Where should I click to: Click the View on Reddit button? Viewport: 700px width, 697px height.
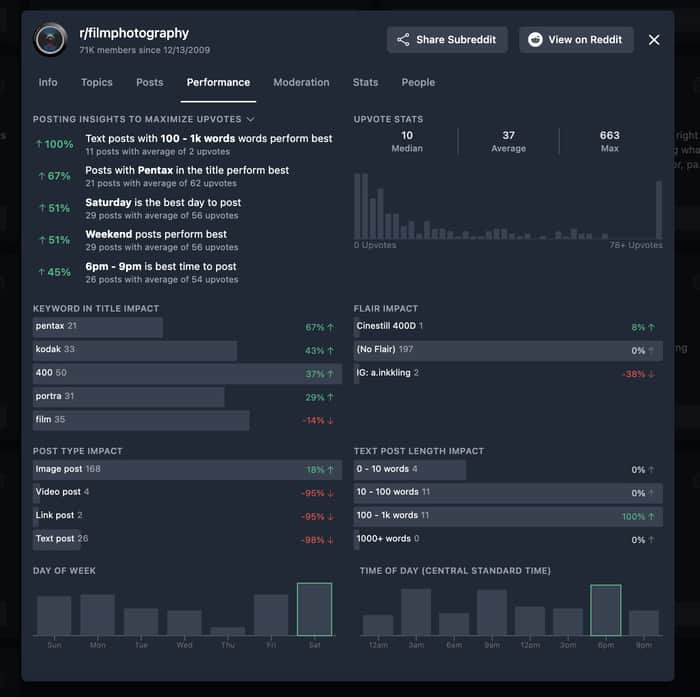click(576, 40)
